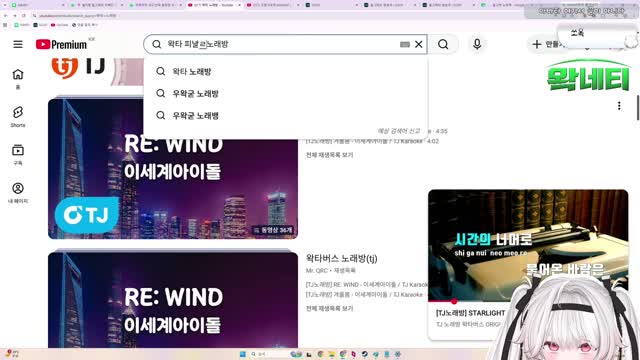640x360 pixels.
Task: Open the three-dot more options menu
Action: click(619, 106)
